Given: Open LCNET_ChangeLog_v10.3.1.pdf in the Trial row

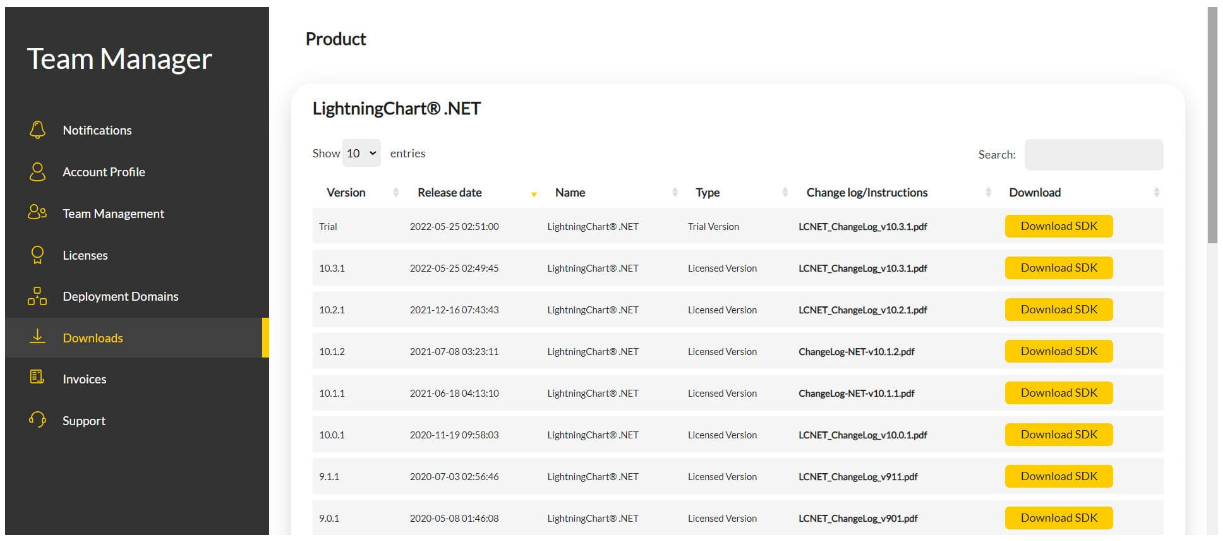Looking at the screenshot, I should coord(863,227).
